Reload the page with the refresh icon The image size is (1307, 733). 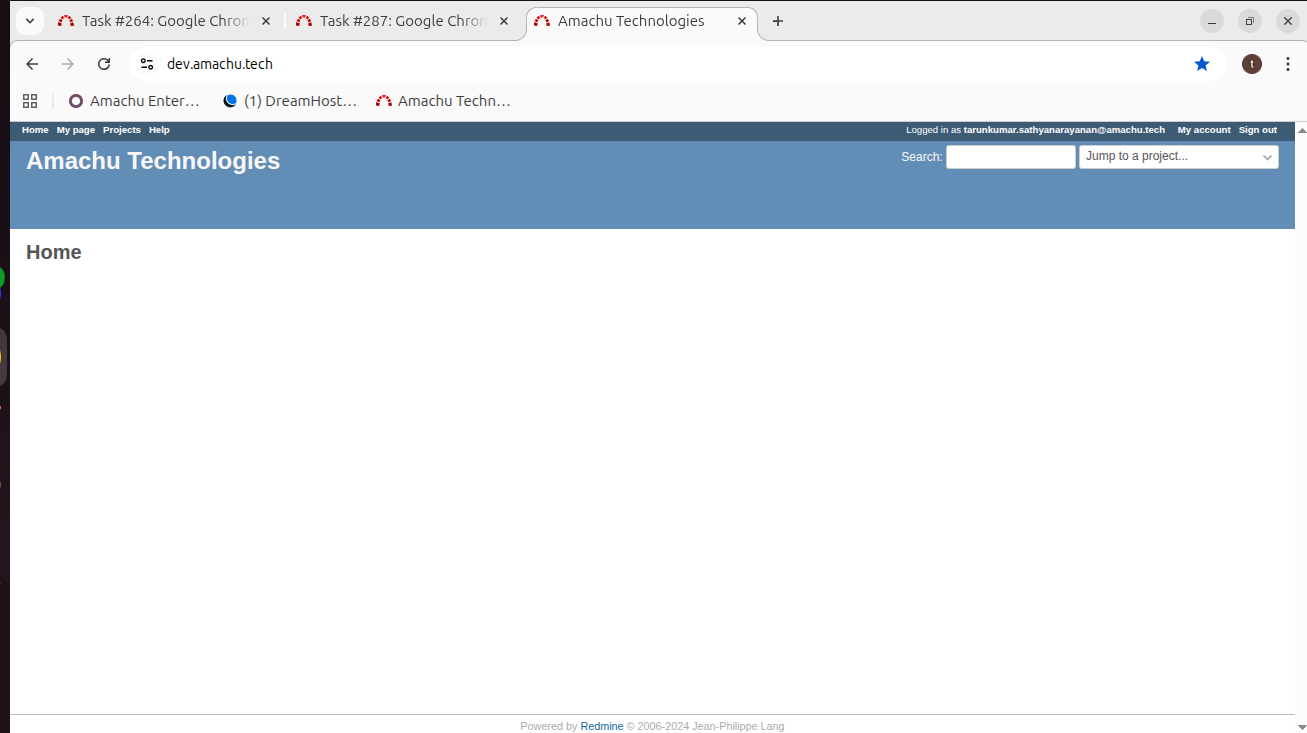(104, 64)
